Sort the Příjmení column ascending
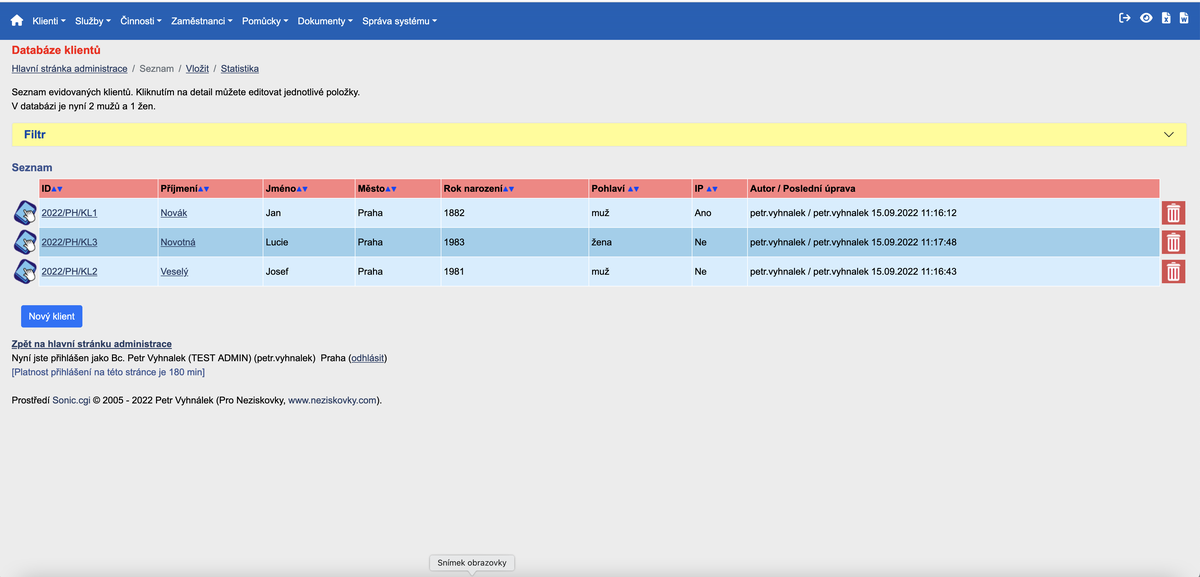The image size is (1200, 577). click(x=200, y=187)
